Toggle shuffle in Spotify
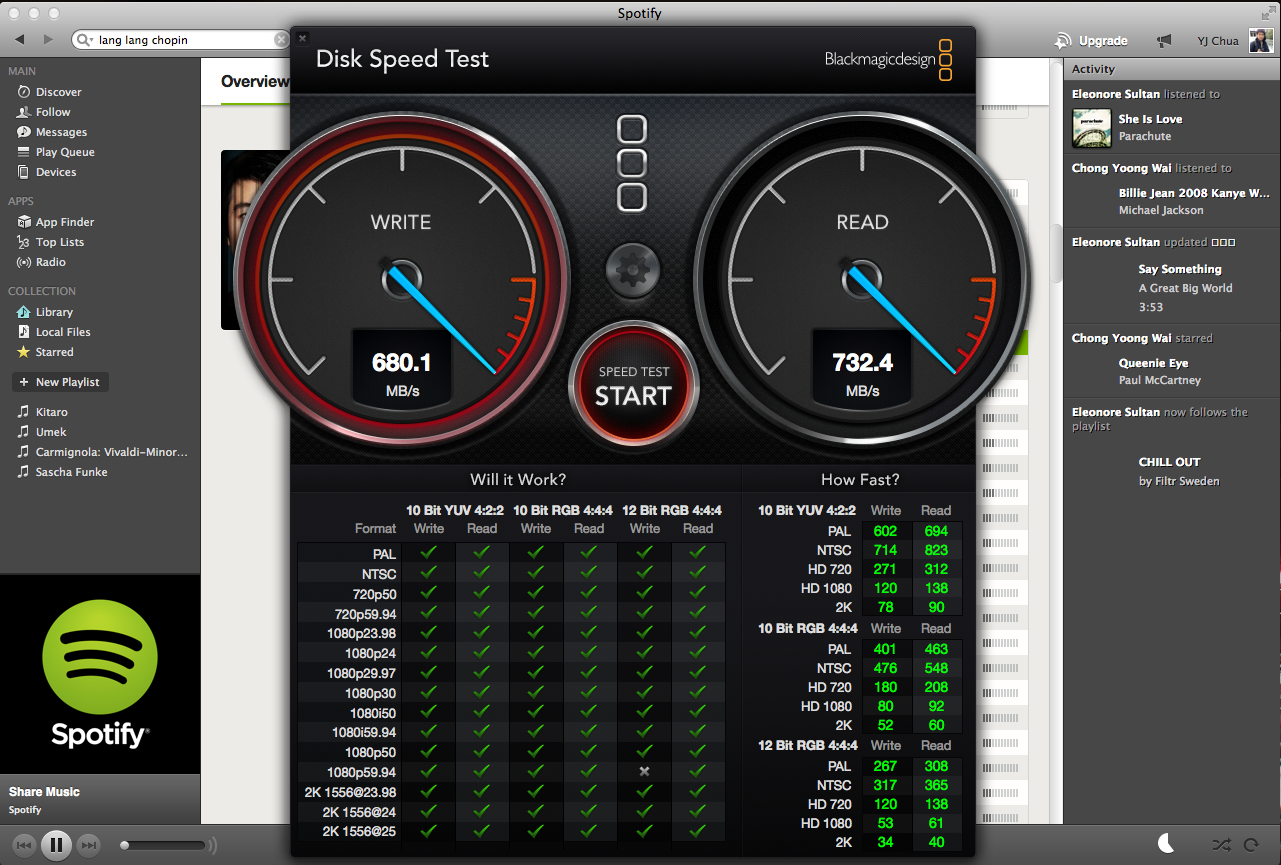Image resolution: width=1281 pixels, height=865 pixels. click(x=1221, y=845)
